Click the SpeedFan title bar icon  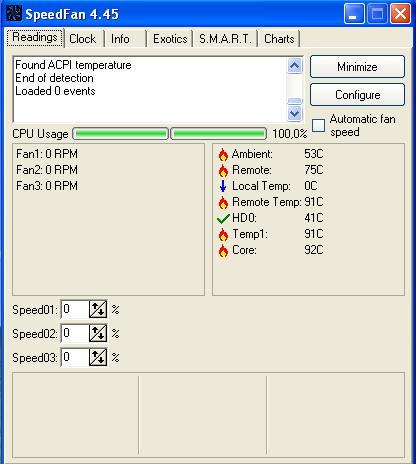14,14
